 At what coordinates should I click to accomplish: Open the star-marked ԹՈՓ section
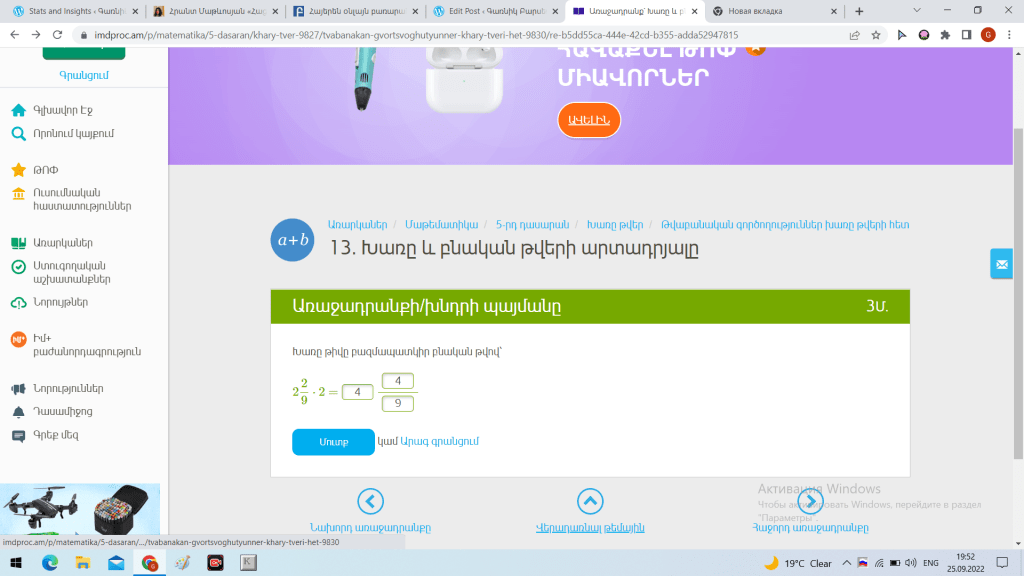click(18, 170)
